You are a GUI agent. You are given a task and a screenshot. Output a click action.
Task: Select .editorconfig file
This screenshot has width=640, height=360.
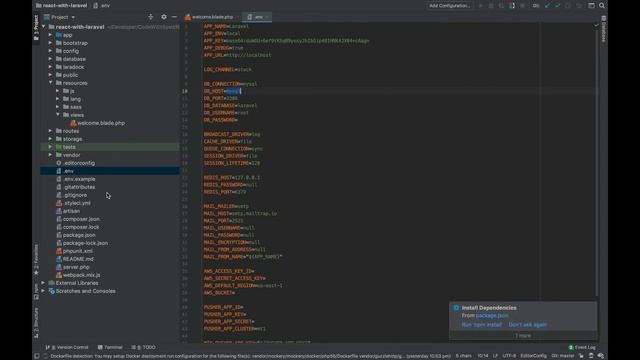(79, 163)
